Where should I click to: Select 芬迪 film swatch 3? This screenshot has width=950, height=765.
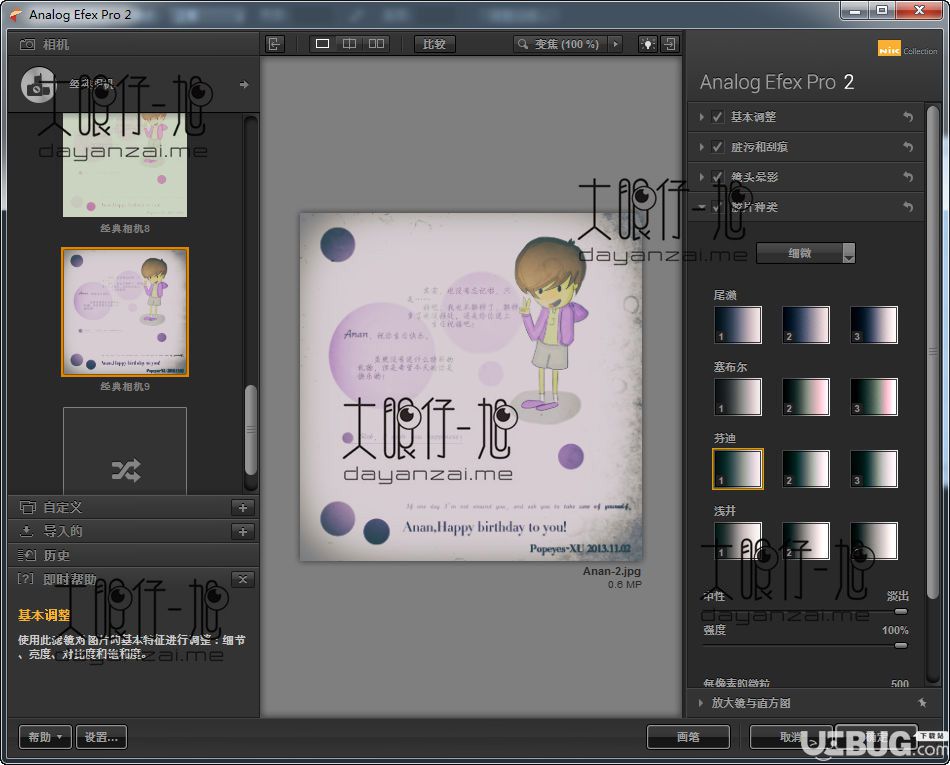click(x=874, y=469)
